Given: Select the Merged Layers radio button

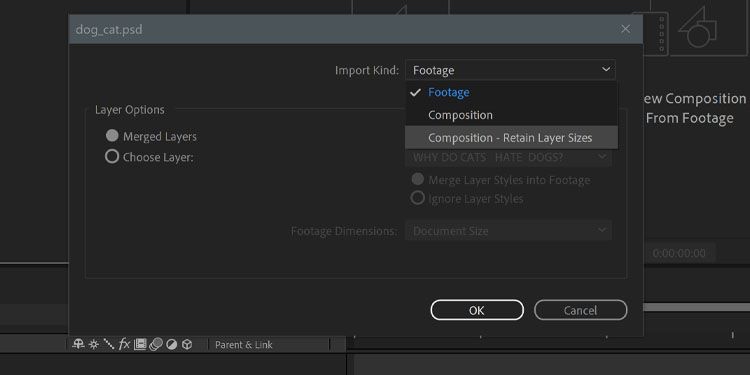Looking at the screenshot, I should tap(112, 136).
